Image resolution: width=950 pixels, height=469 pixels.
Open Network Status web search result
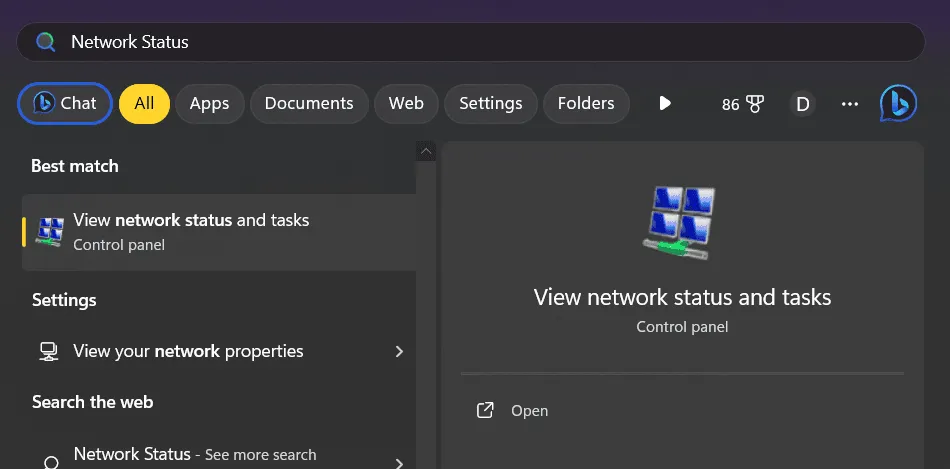point(219,456)
